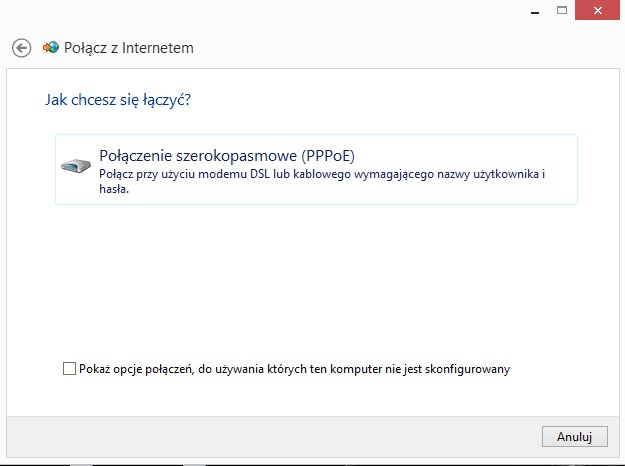Enable the Pokaż opcje połączeń checkbox
The width and height of the screenshot is (625, 466).
coord(69,369)
